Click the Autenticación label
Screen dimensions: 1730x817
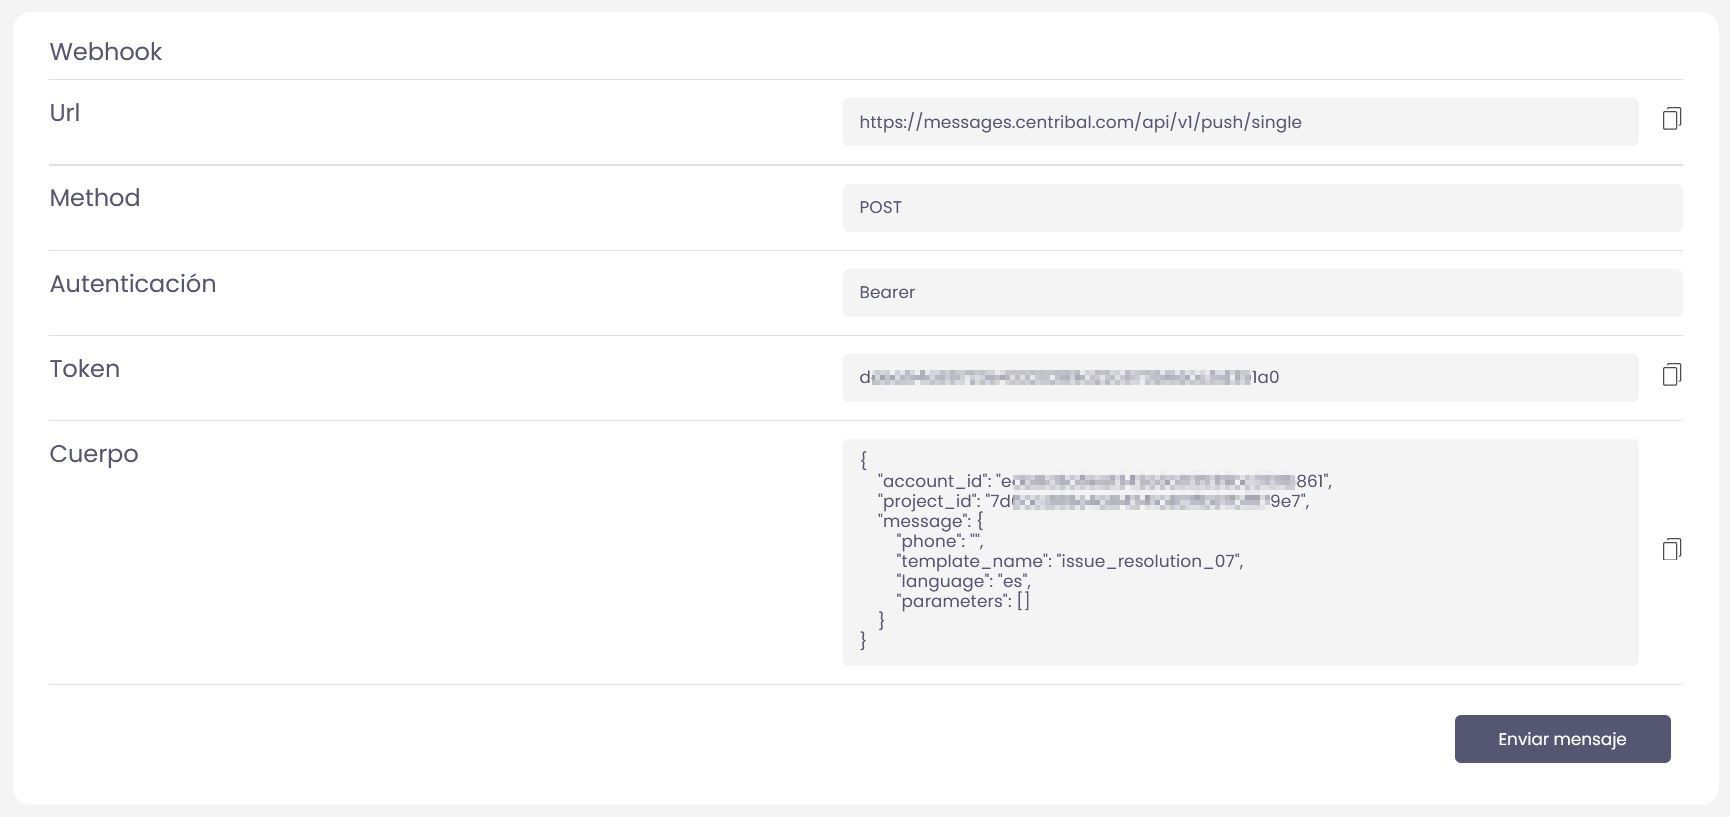[x=133, y=284]
